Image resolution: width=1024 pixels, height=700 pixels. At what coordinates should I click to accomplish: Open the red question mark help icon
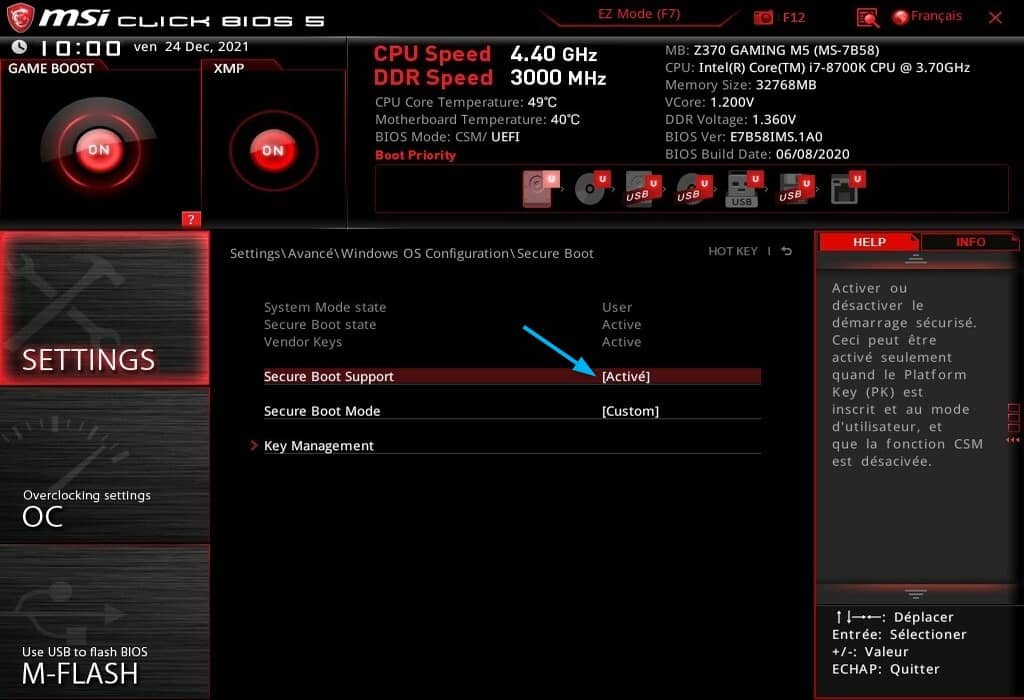pos(191,219)
